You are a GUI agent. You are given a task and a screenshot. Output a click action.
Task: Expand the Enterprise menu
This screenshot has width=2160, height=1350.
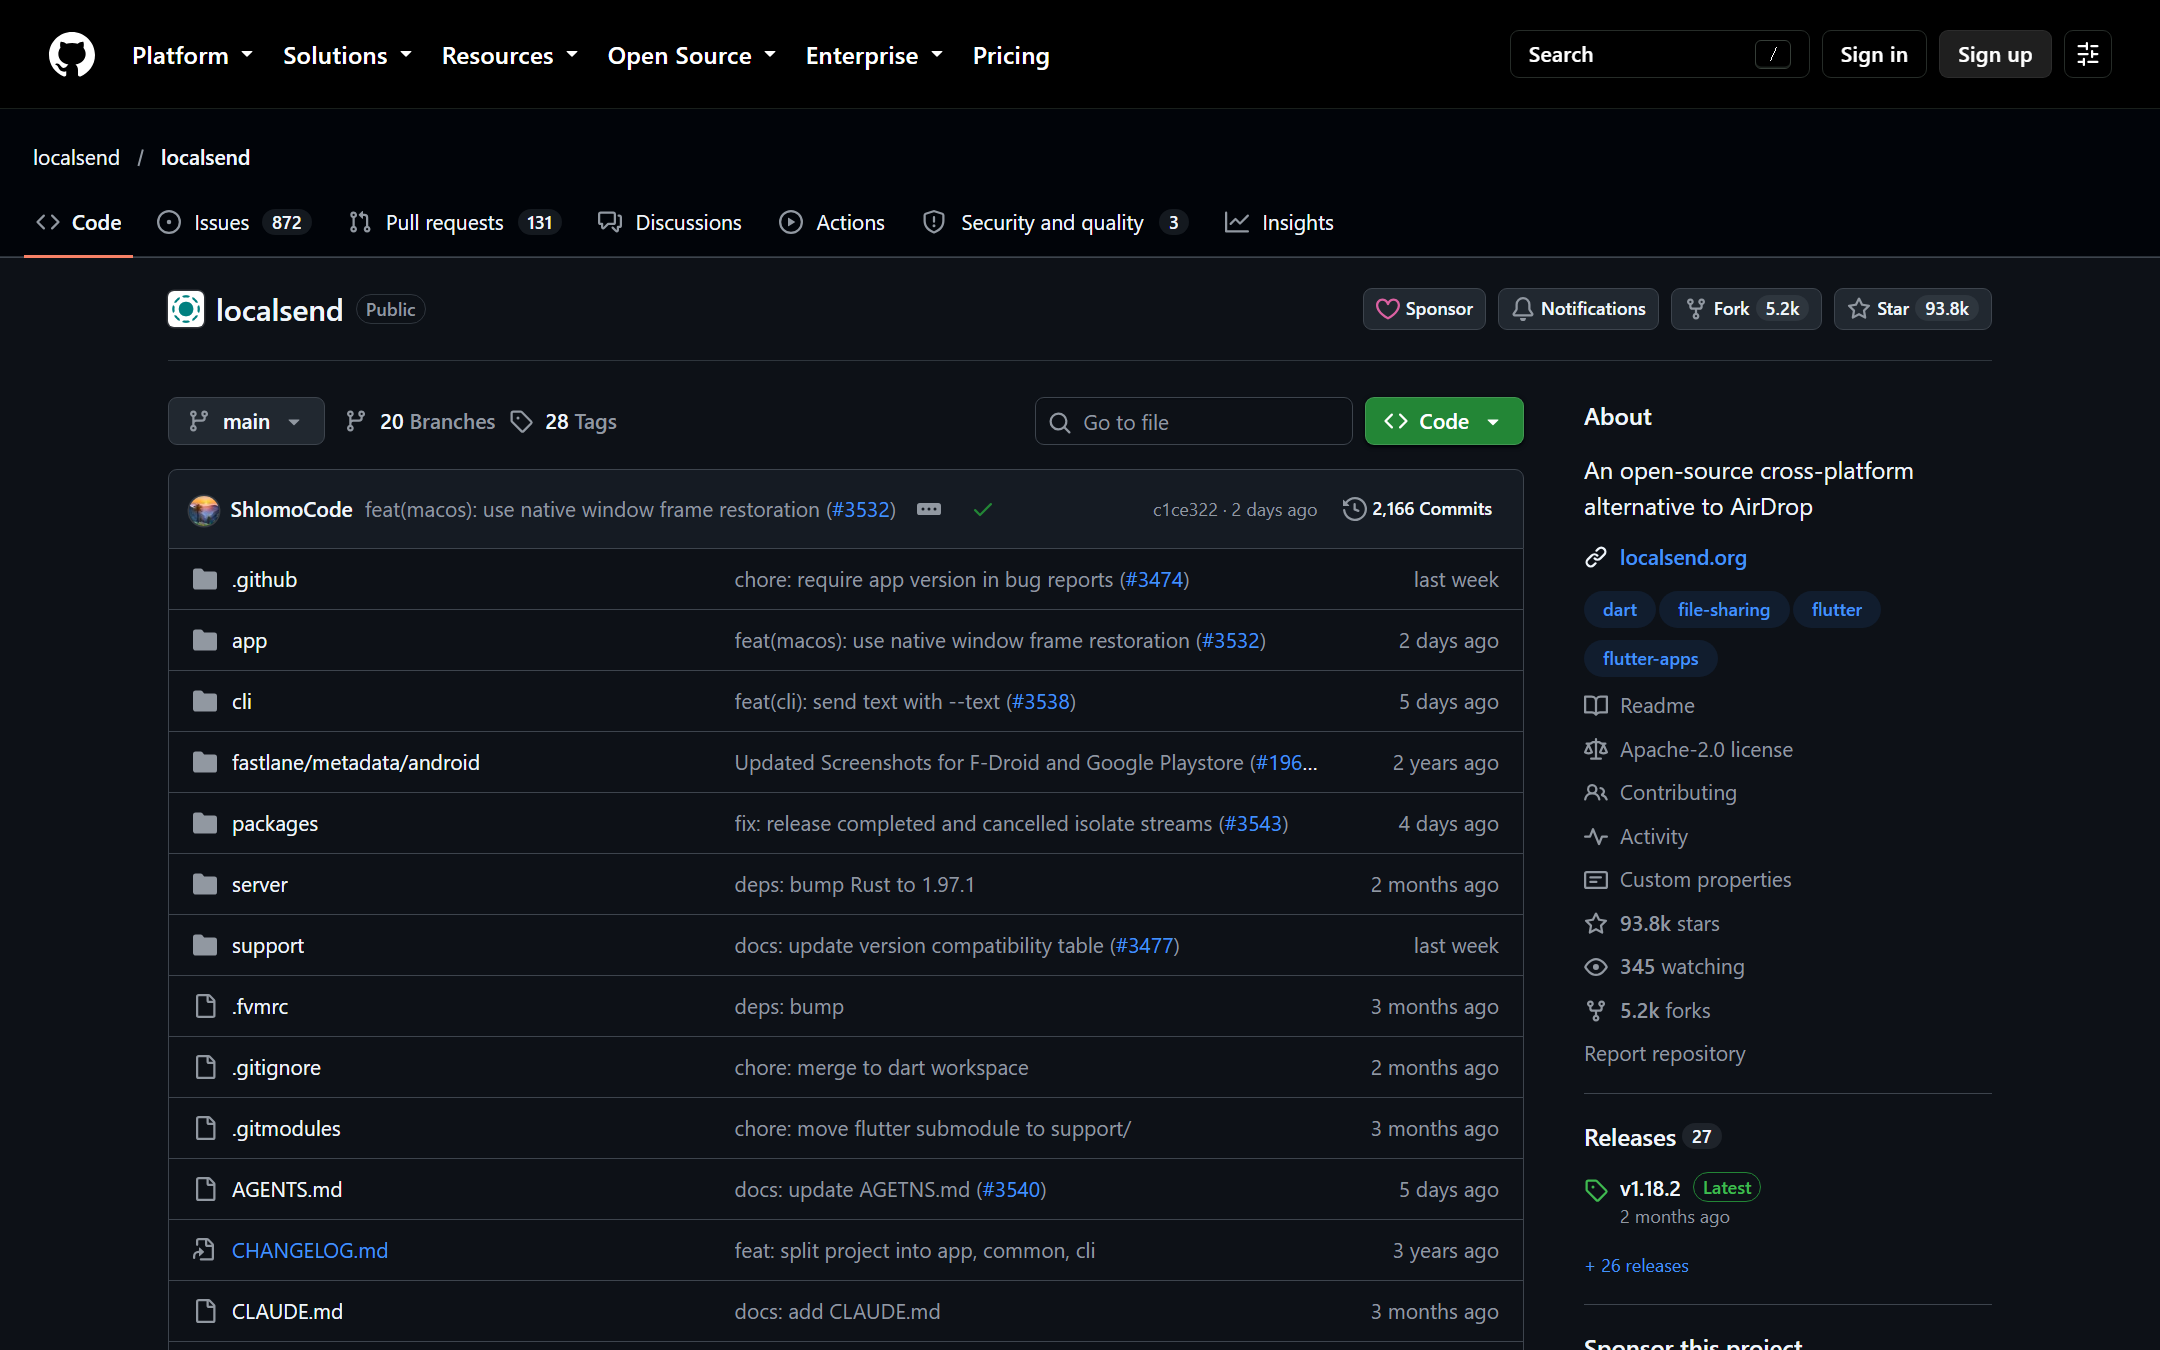(x=875, y=55)
